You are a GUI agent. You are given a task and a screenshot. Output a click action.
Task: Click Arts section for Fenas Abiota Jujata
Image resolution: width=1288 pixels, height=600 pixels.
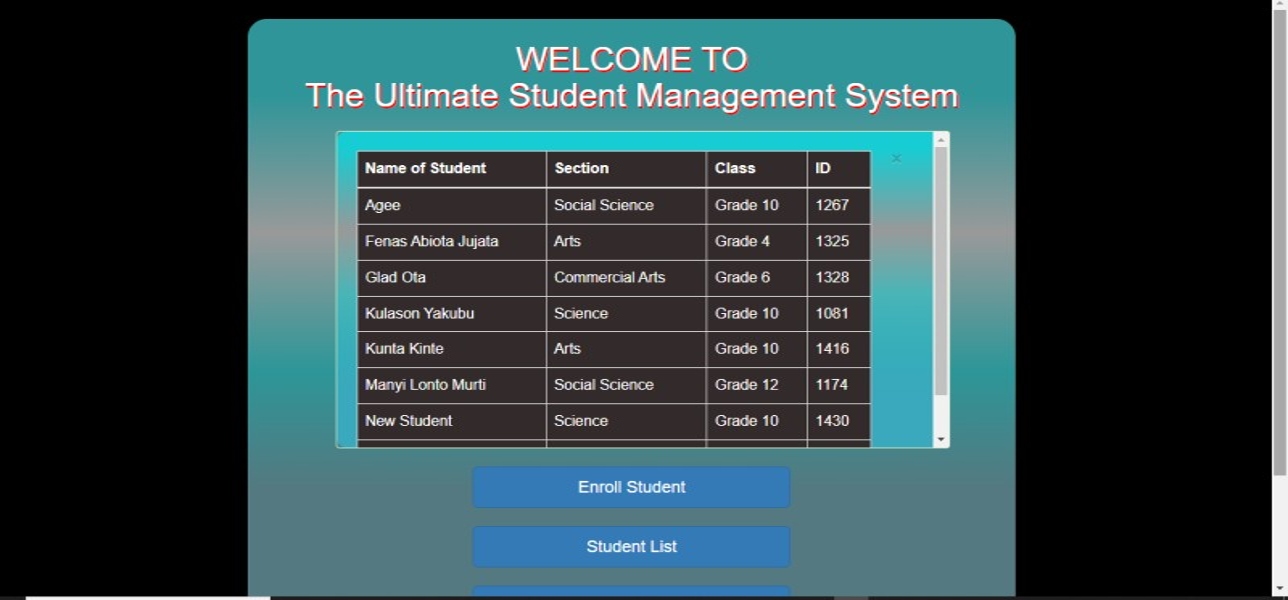click(567, 241)
